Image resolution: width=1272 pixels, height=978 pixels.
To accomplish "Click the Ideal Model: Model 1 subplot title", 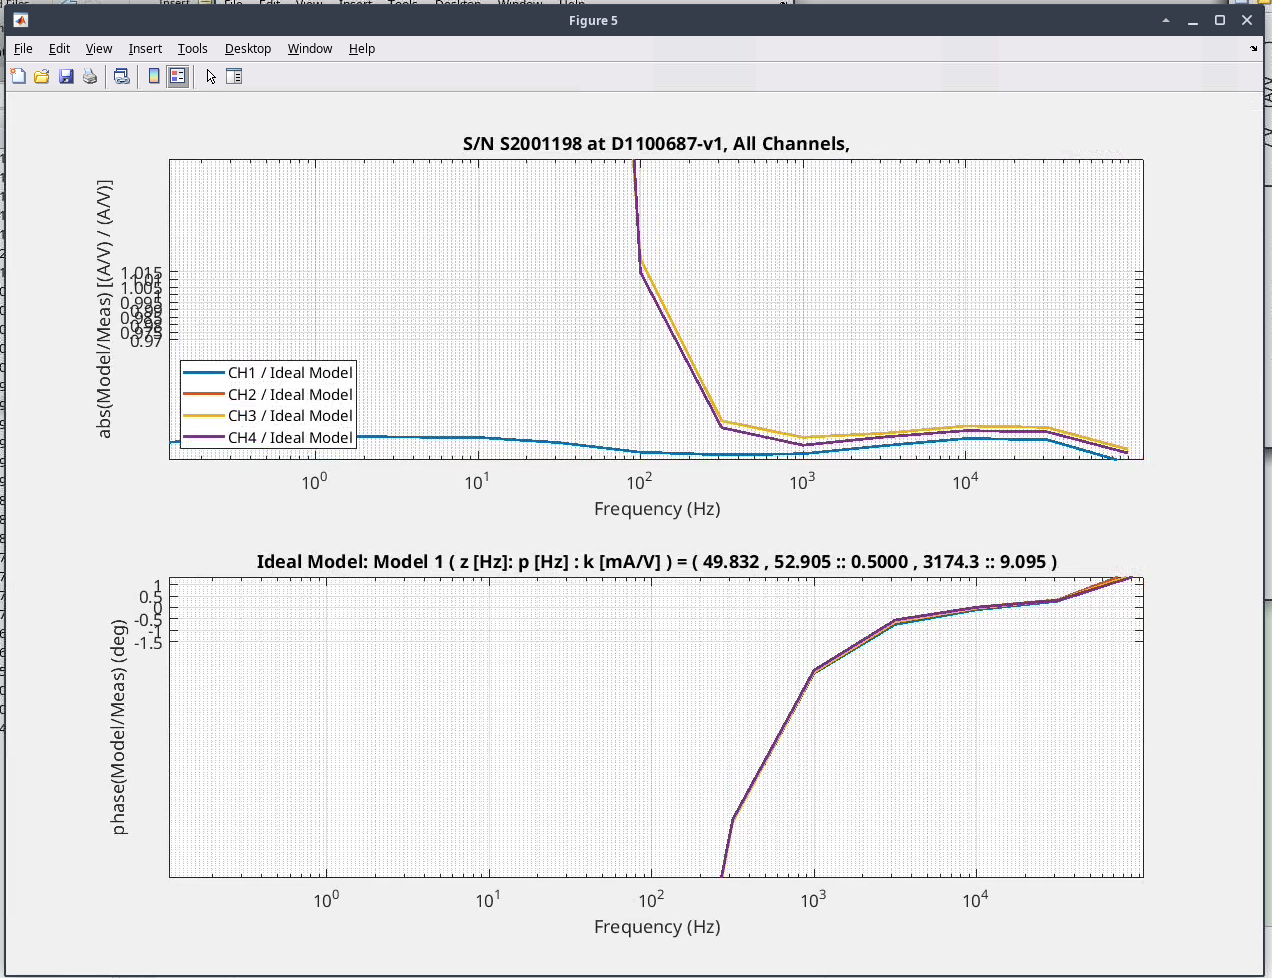I will (656, 562).
